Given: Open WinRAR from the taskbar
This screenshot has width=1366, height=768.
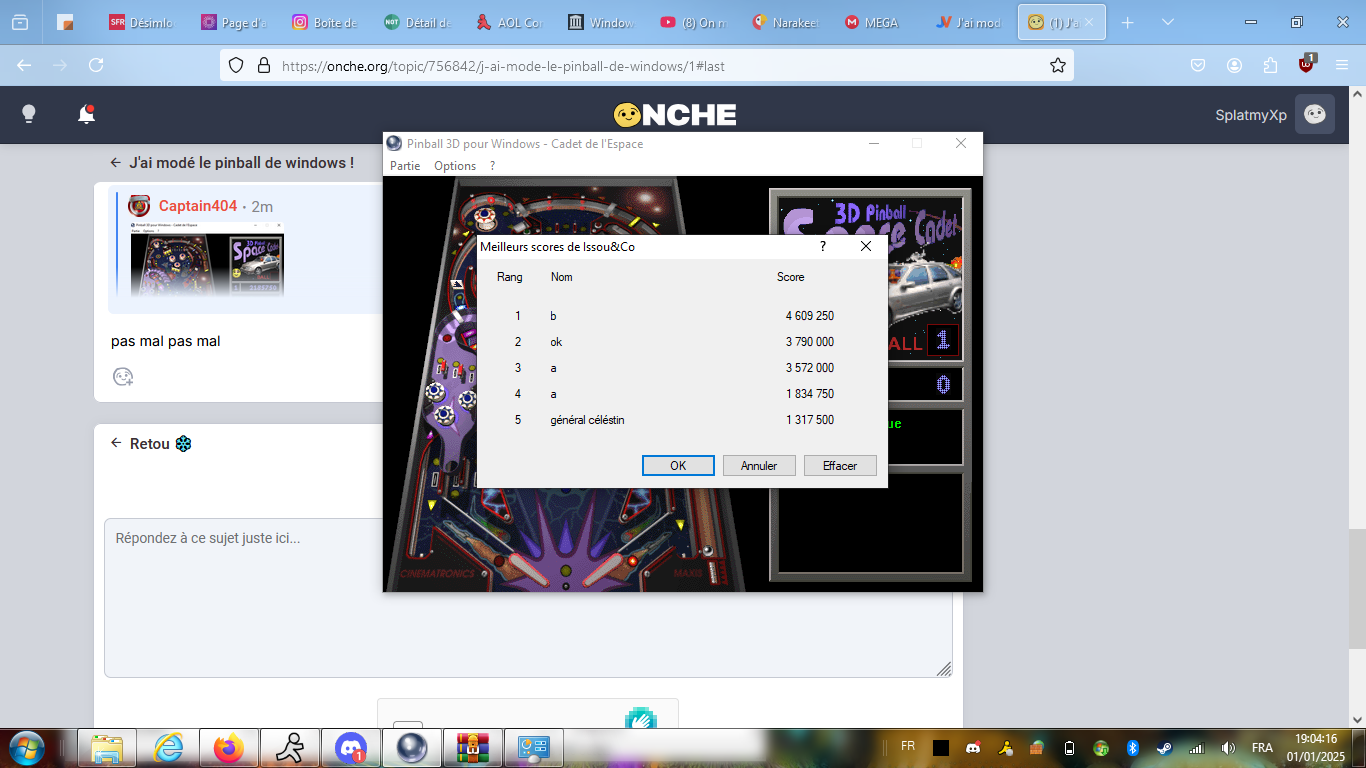Looking at the screenshot, I should click(x=473, y=748).
